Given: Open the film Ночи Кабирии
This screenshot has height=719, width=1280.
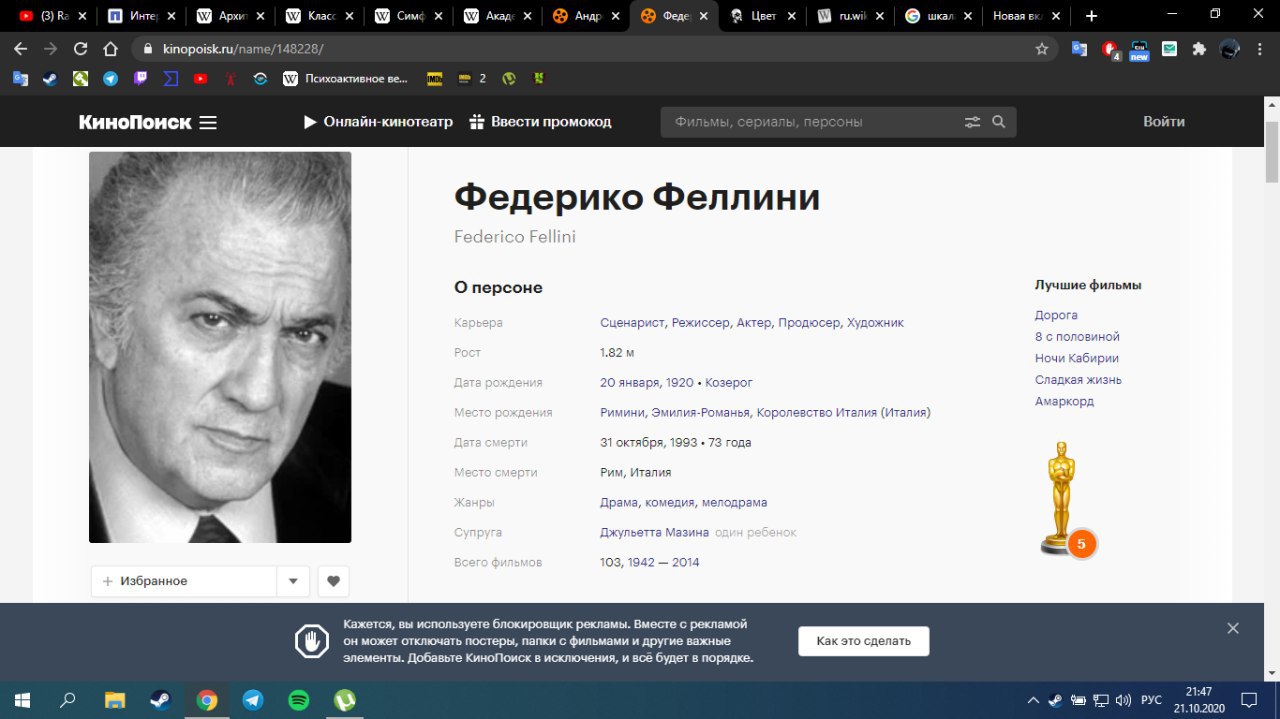Looking at the screenshot, I should (x=1077, y=358).
